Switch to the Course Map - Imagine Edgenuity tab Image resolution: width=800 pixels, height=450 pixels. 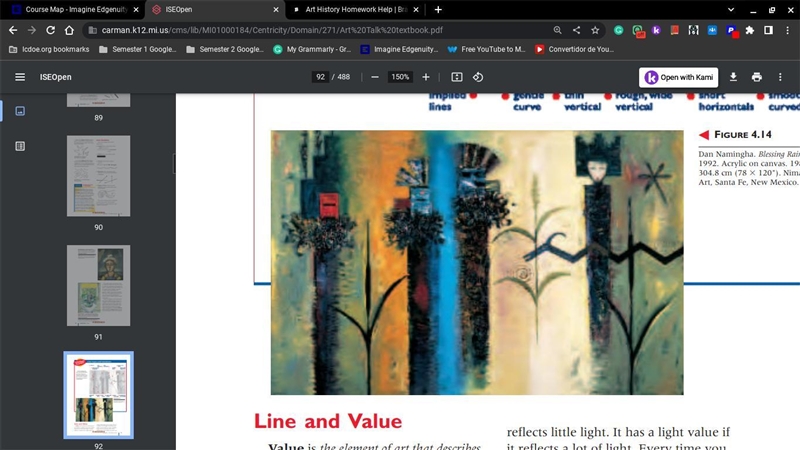(x=76, y=9)
